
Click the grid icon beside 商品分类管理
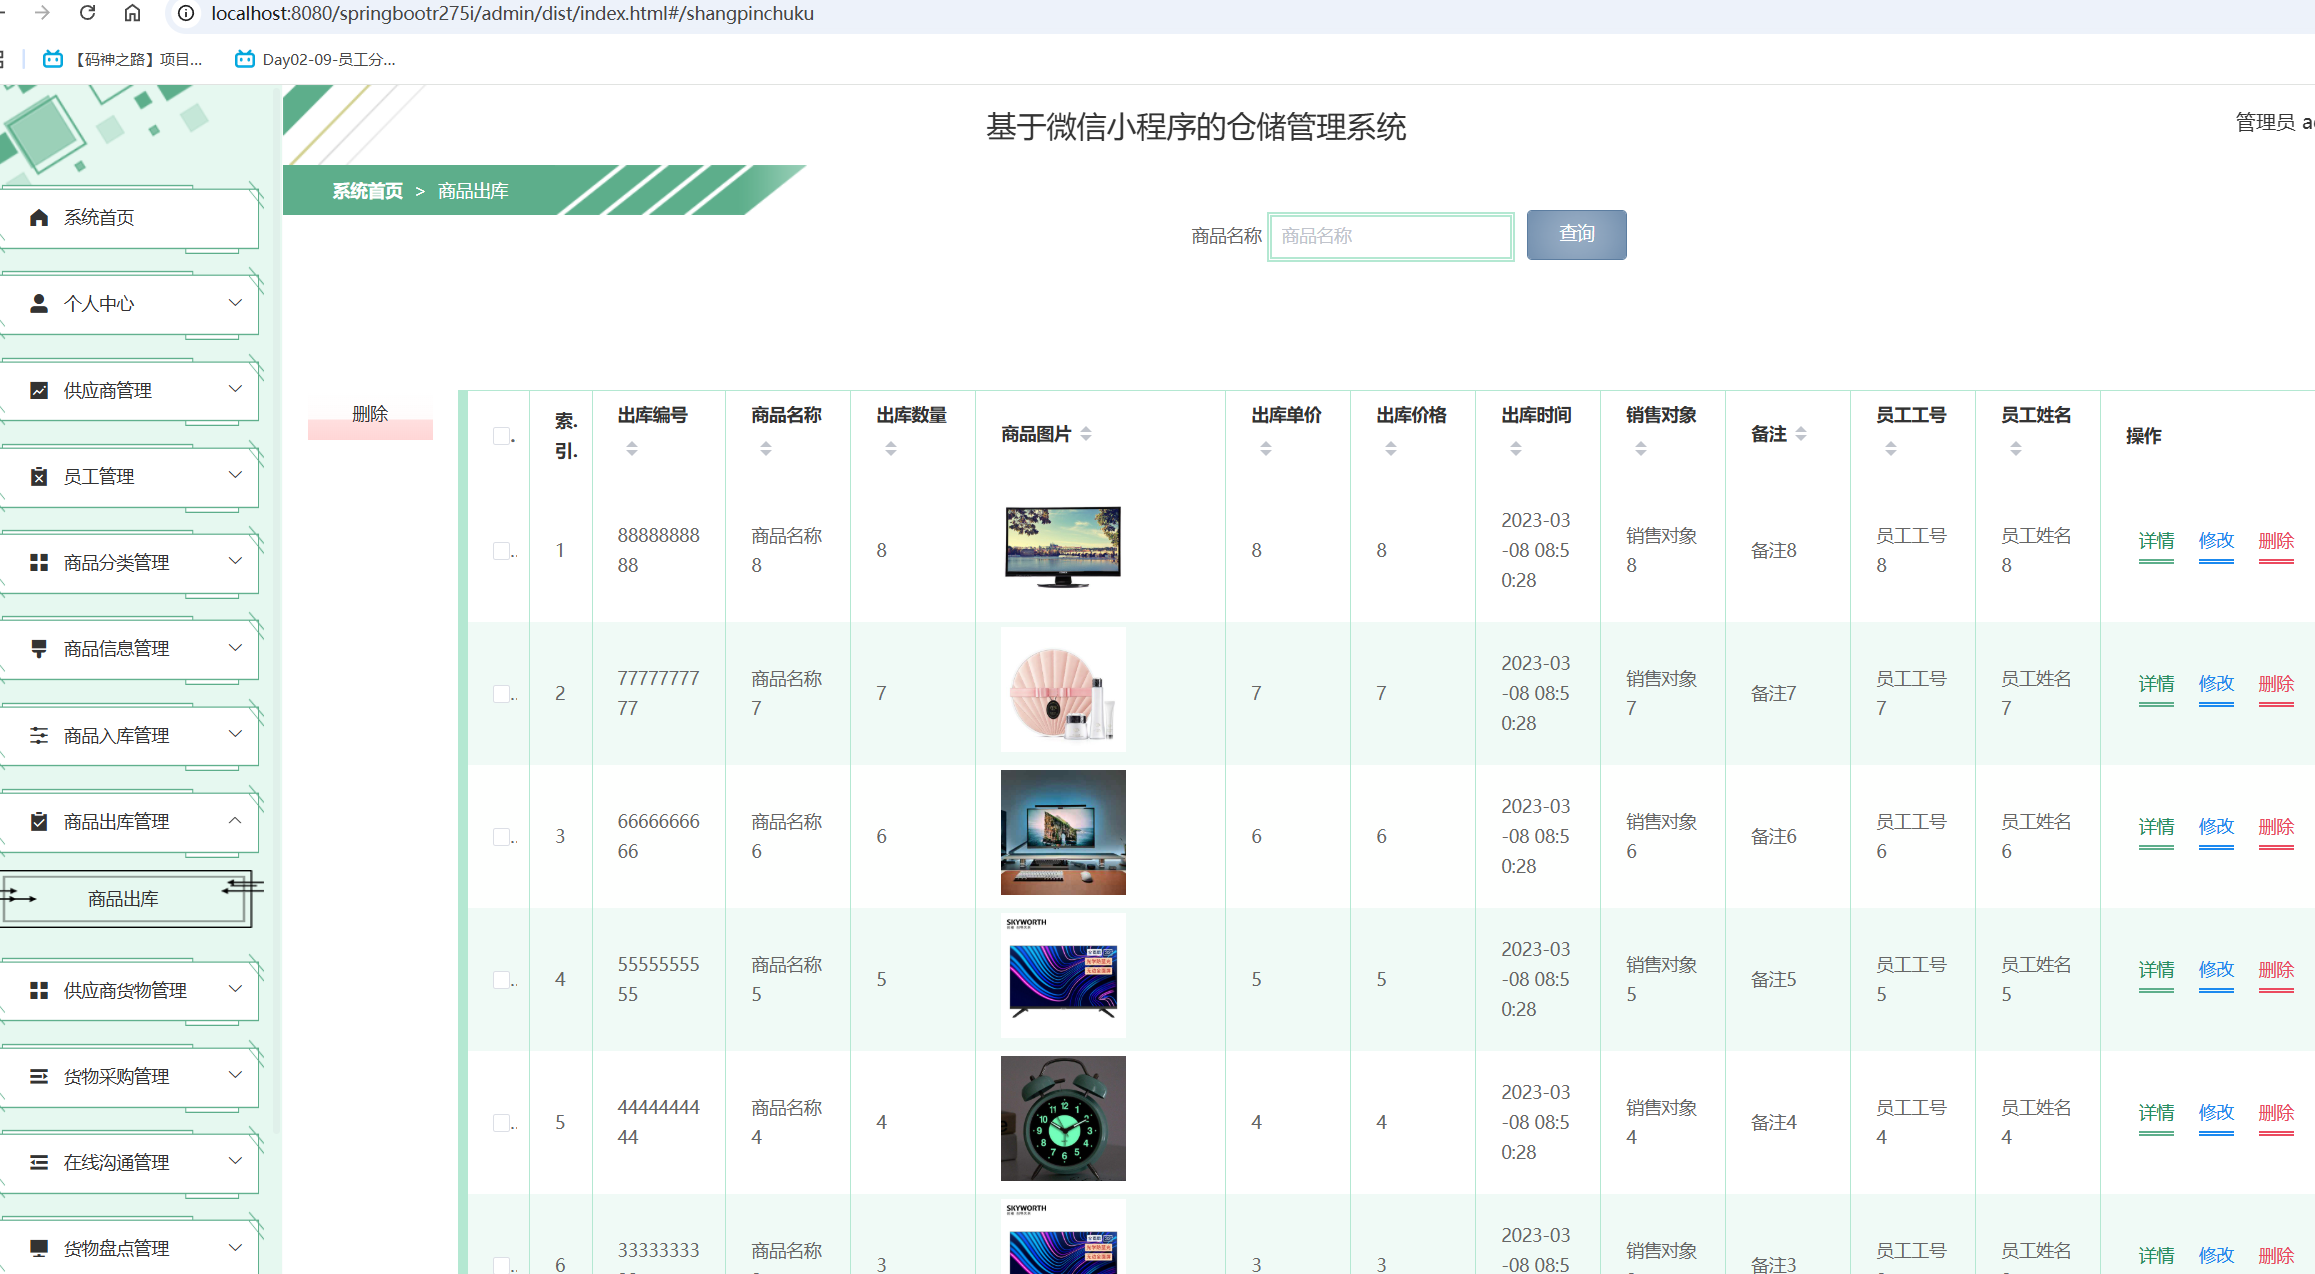[39, 562]
